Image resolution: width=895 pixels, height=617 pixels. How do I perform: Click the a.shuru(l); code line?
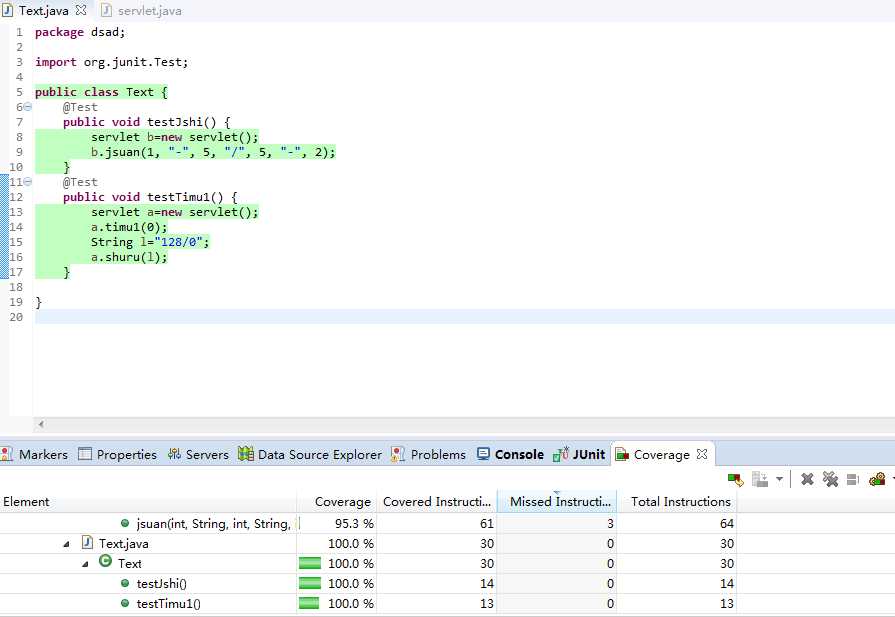click(x=129, y=257)
